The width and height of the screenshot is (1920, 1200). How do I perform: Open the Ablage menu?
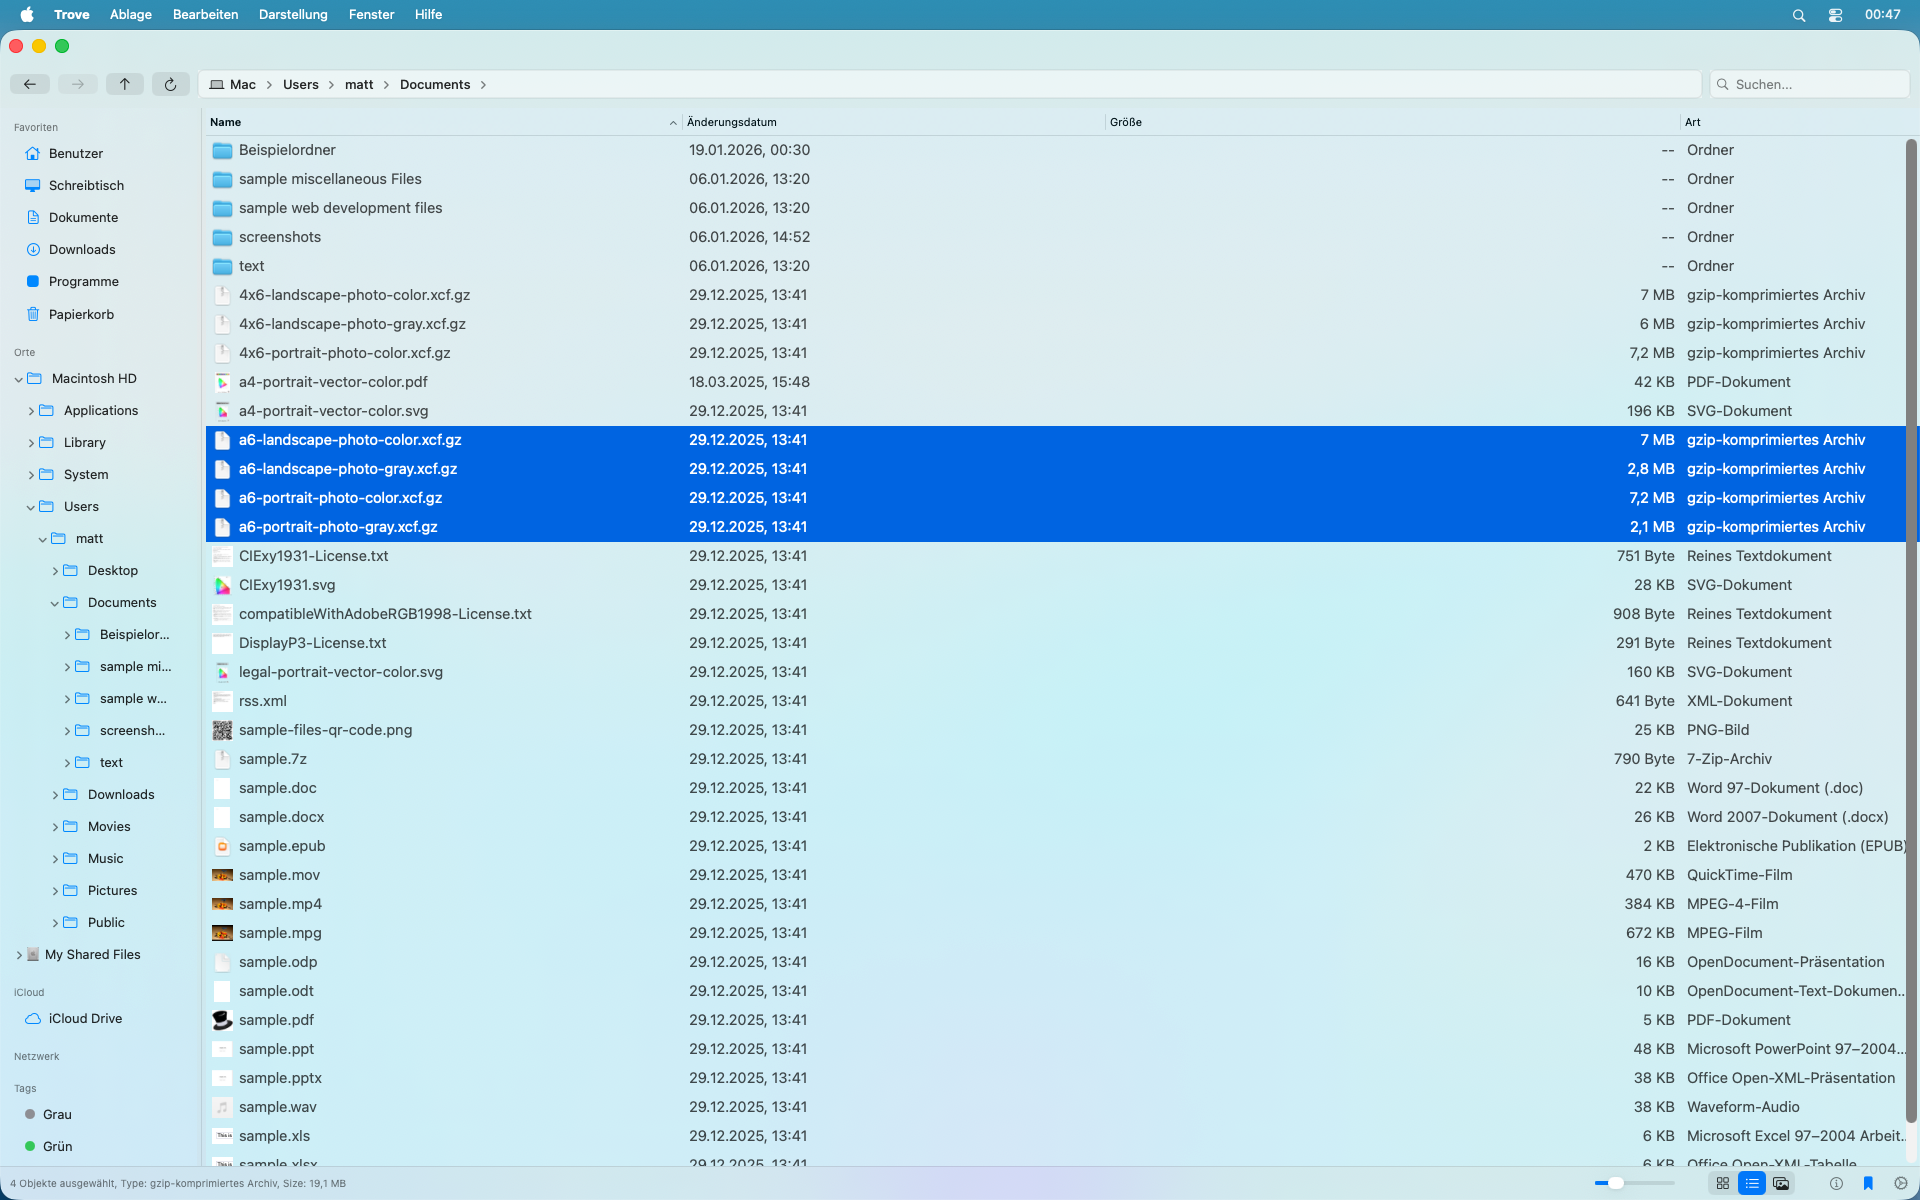tap(131, 14)
